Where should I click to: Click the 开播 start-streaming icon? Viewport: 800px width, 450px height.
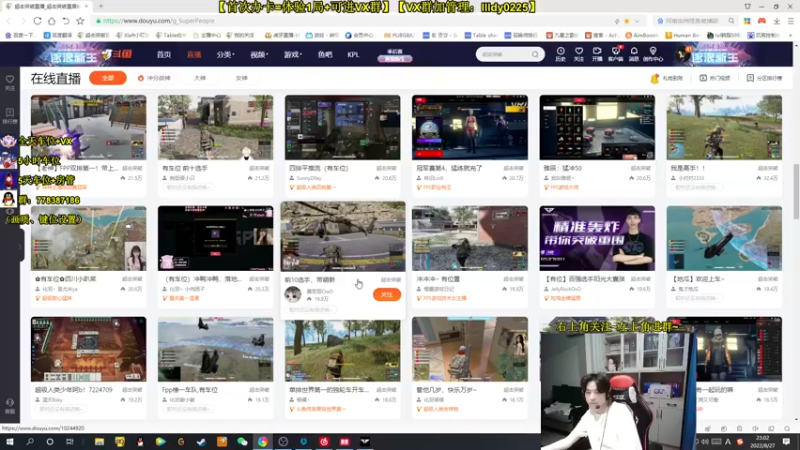pos(597,54)
